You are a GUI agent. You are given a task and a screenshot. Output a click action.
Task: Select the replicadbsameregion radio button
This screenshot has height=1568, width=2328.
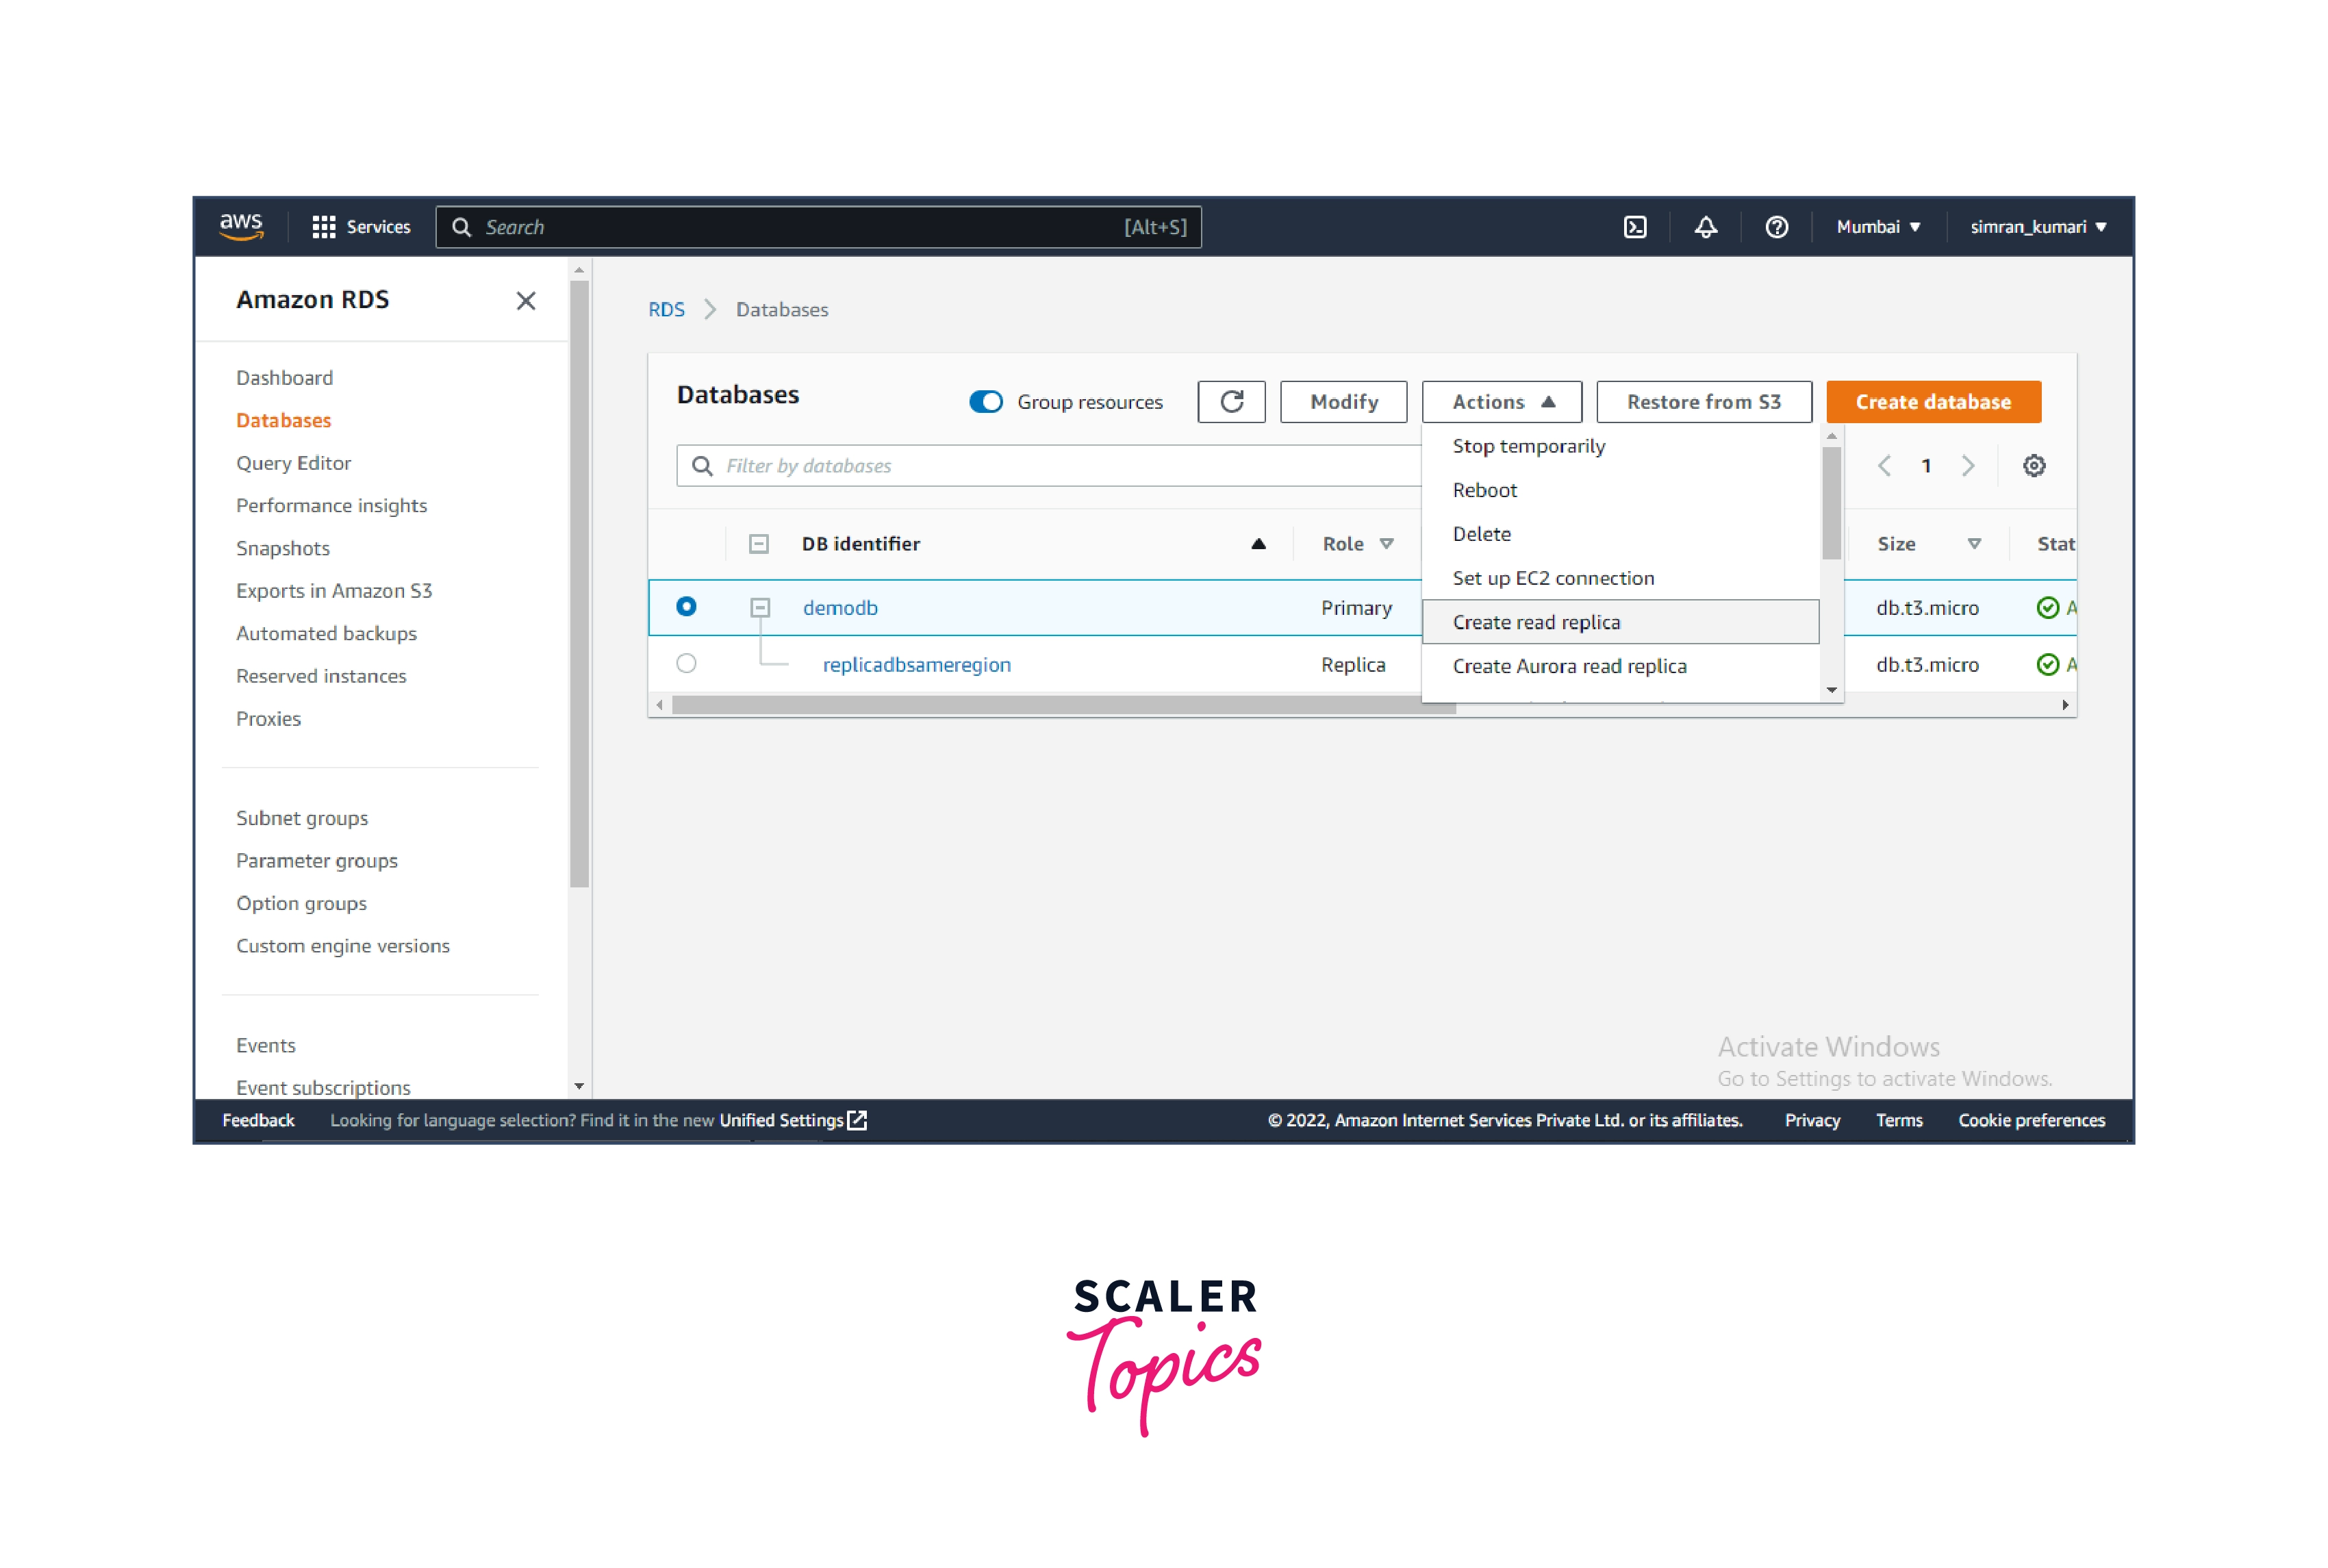686,664
